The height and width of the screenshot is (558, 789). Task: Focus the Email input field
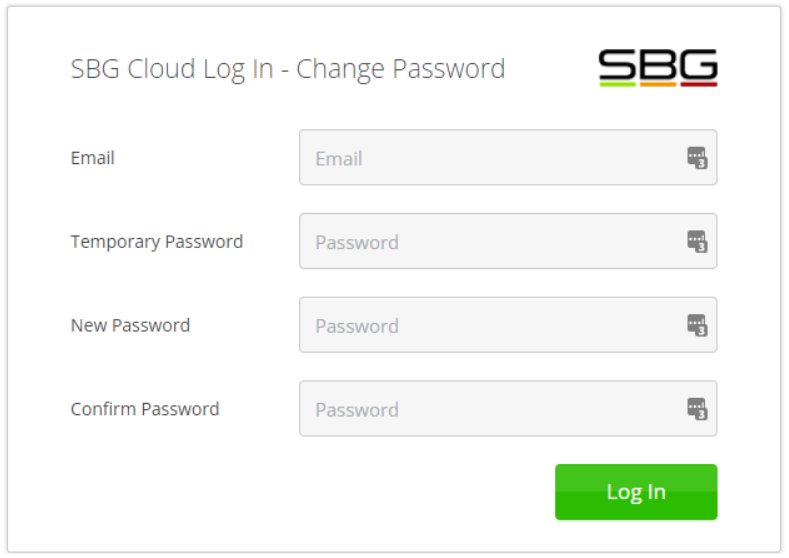pyautogui.click(x=490, y=158)
